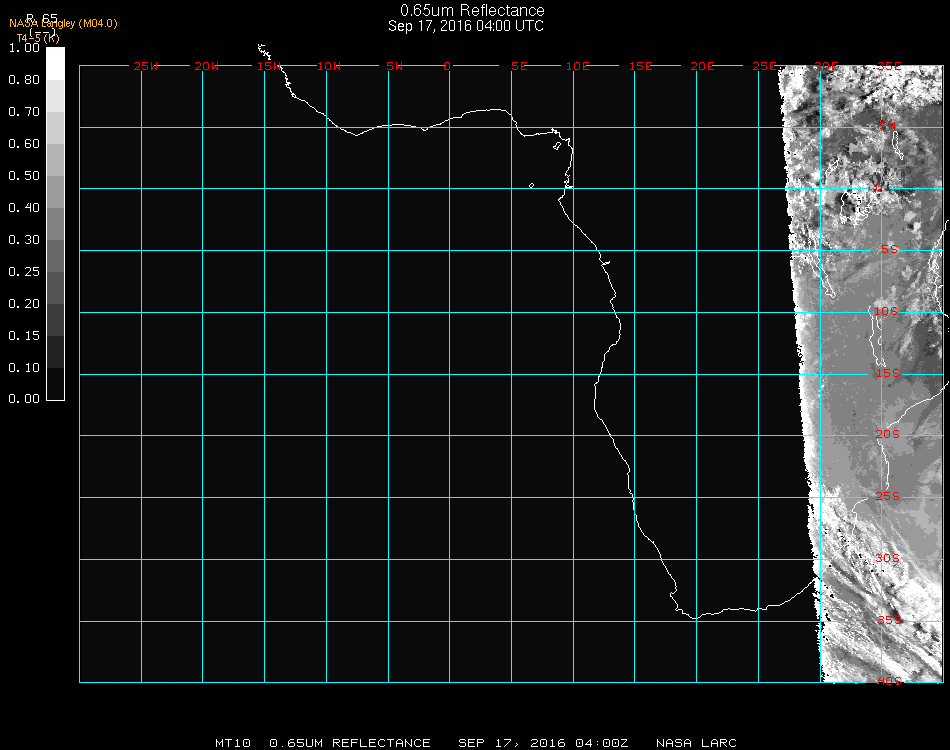Click the NASA LARC text in the footer
950x750 pixels.
click(x=696, y=743)
